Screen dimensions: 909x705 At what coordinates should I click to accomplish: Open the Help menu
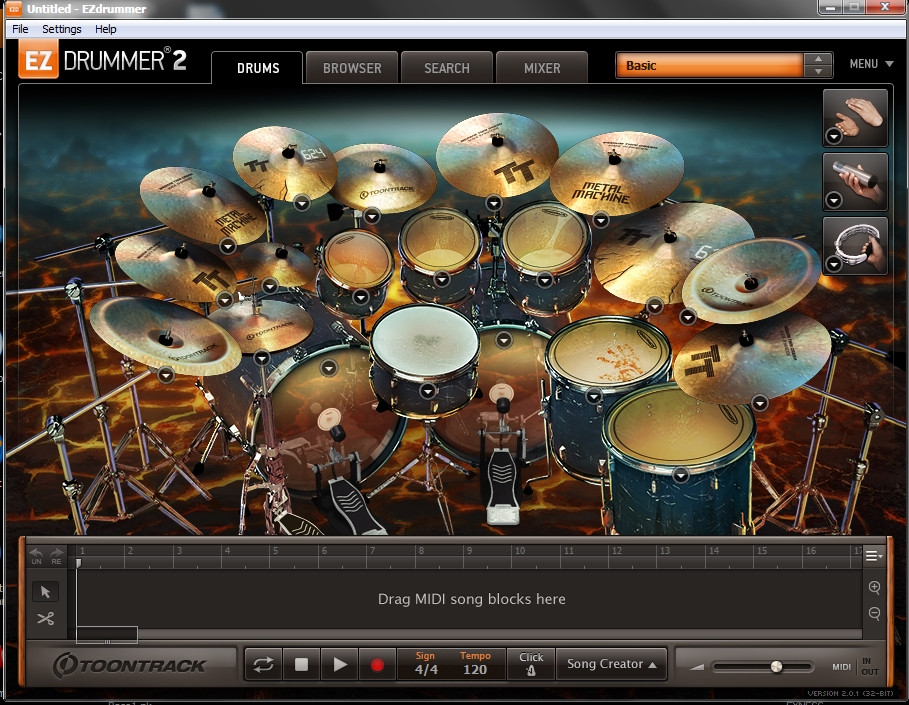coord(106,29)
